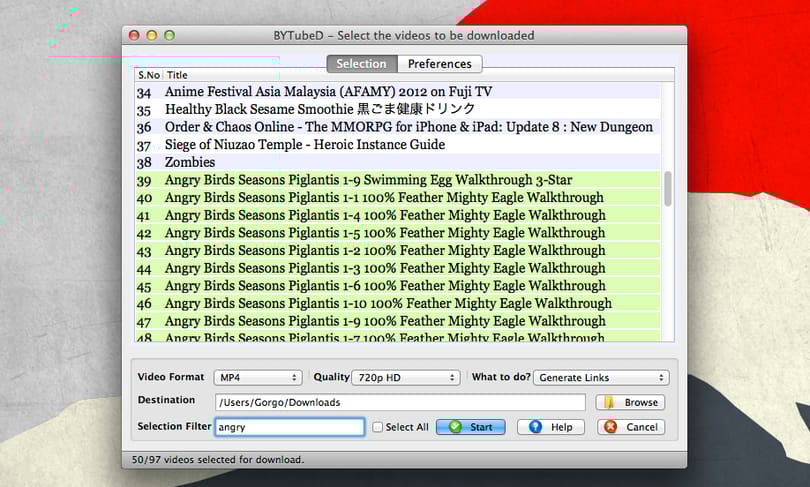Click the Destination path field
The height and width of the screenshot is (487, 810).
[400, 402]
